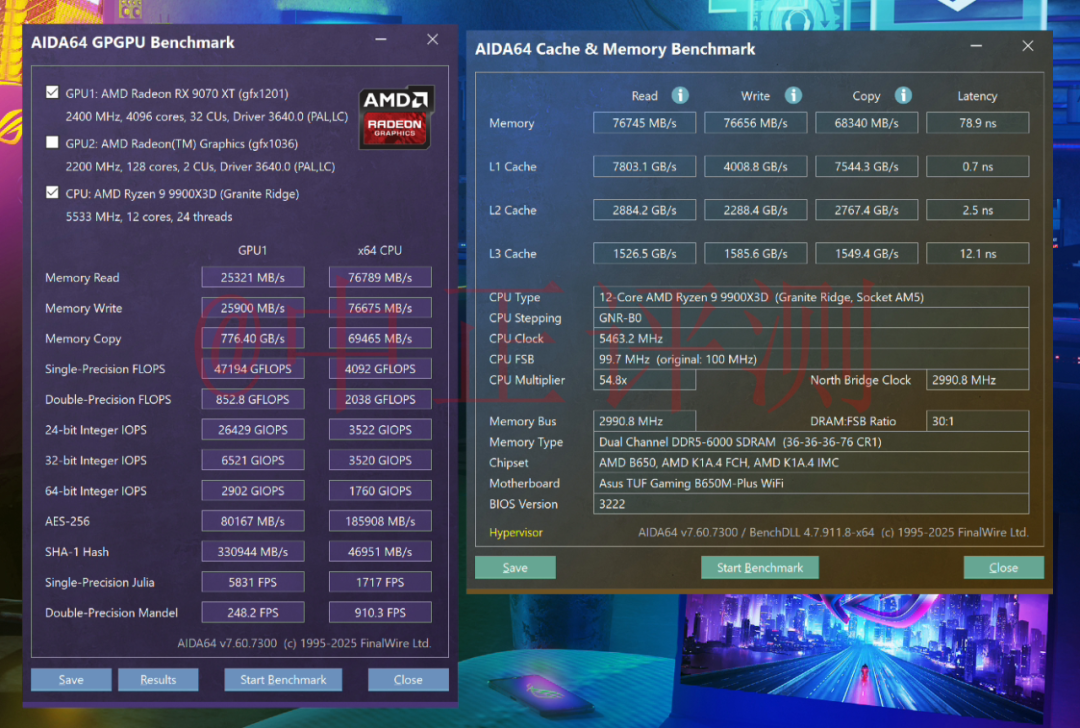Click Close button in Cache & Memory window
Viewport: 1080px width, 728px height.
tap(1004, 568)
